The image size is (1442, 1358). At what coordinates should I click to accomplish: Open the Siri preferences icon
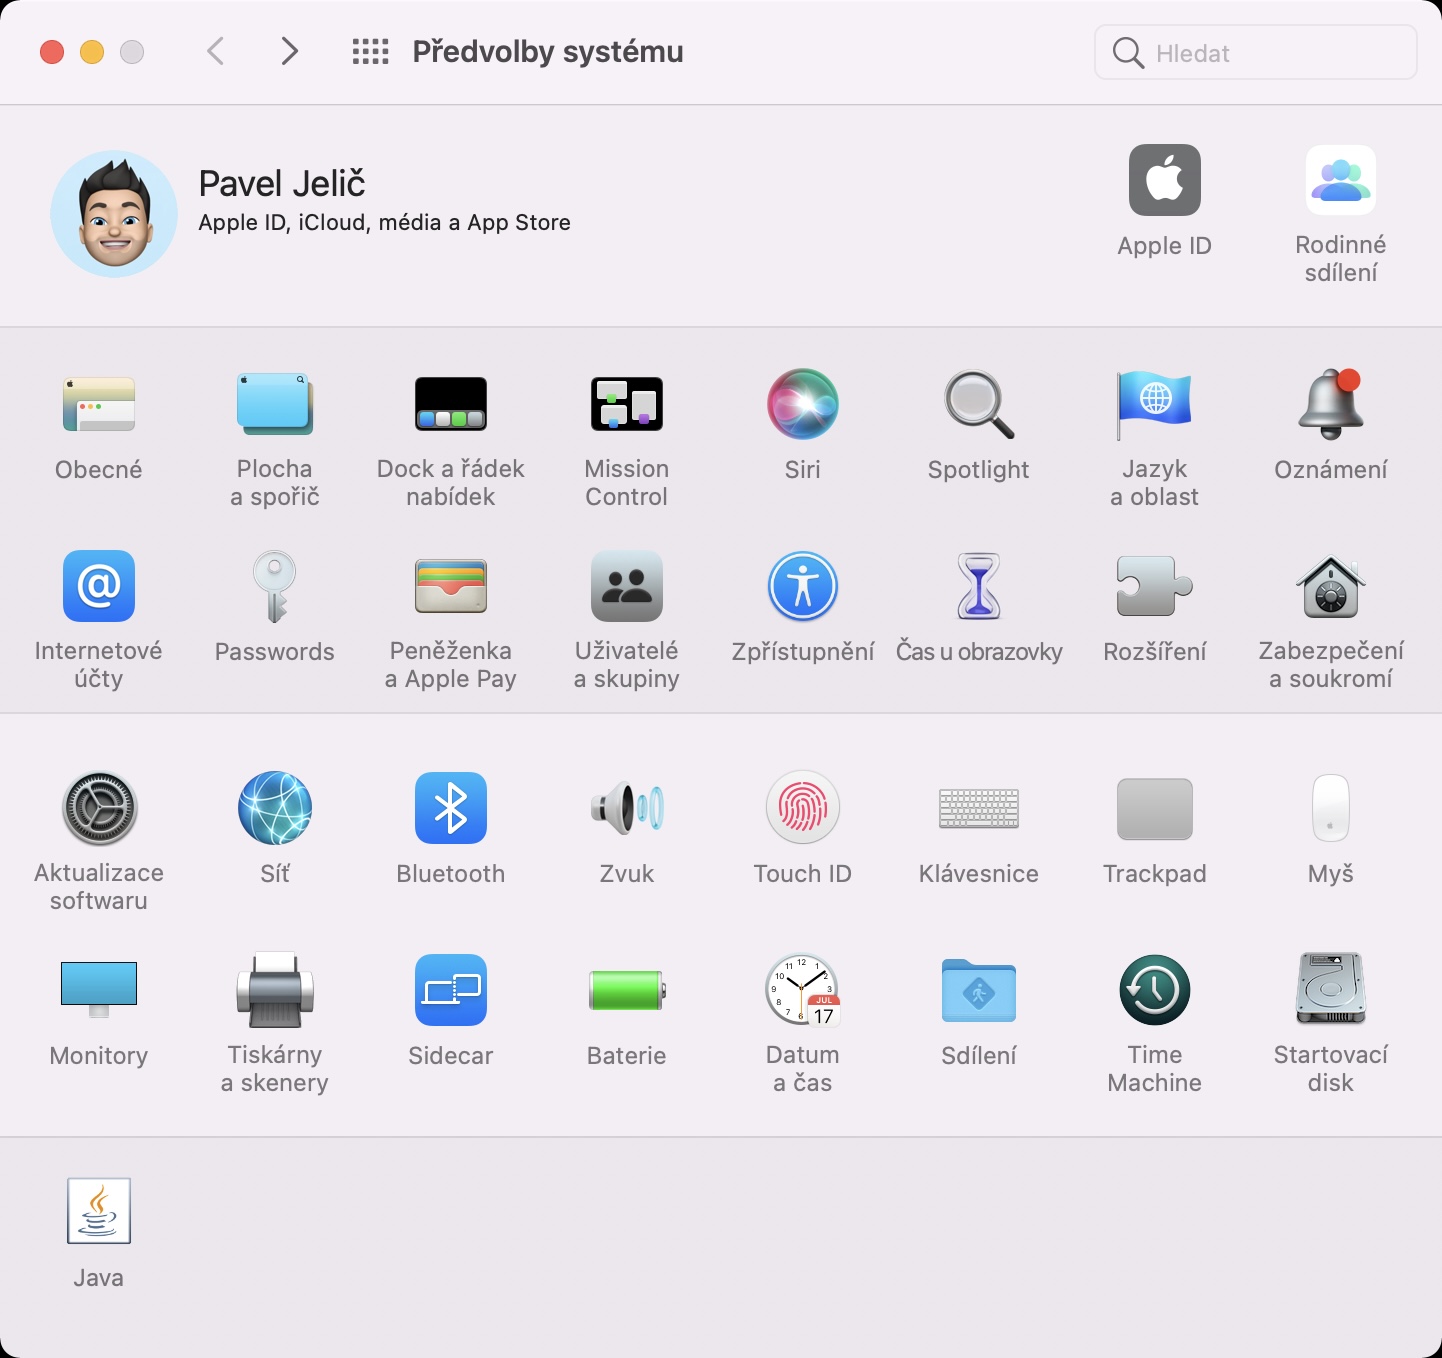point(803,404)
